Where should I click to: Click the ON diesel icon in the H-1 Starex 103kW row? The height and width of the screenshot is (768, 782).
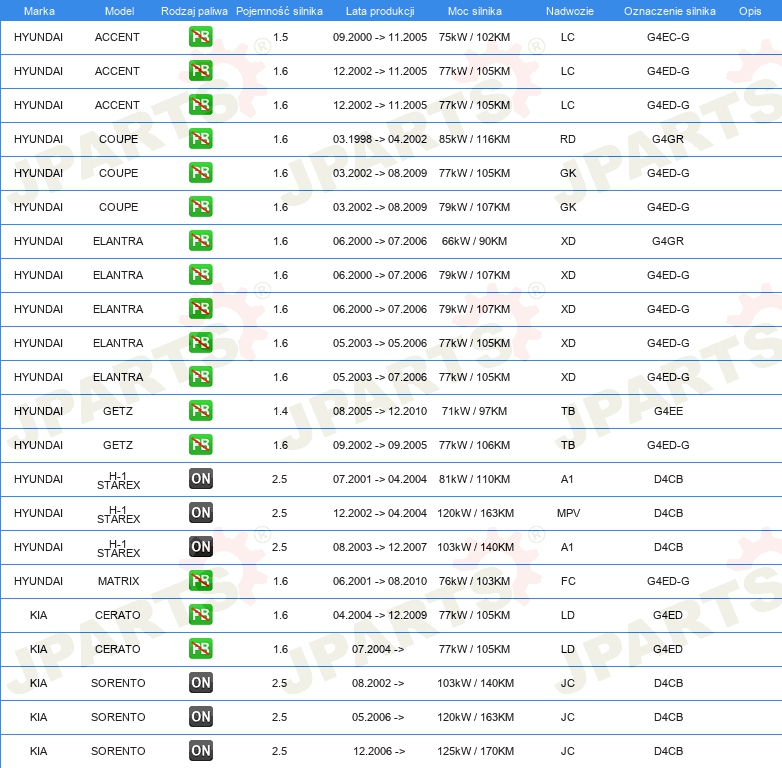[x=200, y=547]
